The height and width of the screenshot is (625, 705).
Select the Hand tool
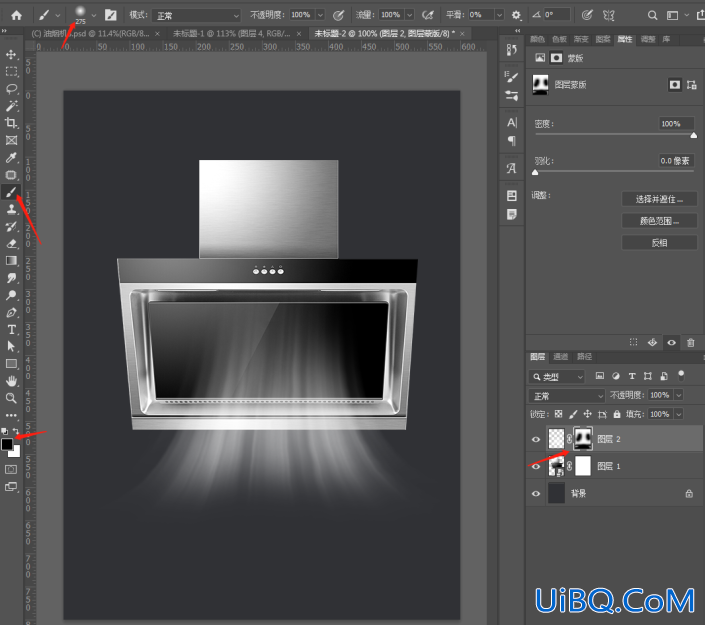[x=11, y=381]
